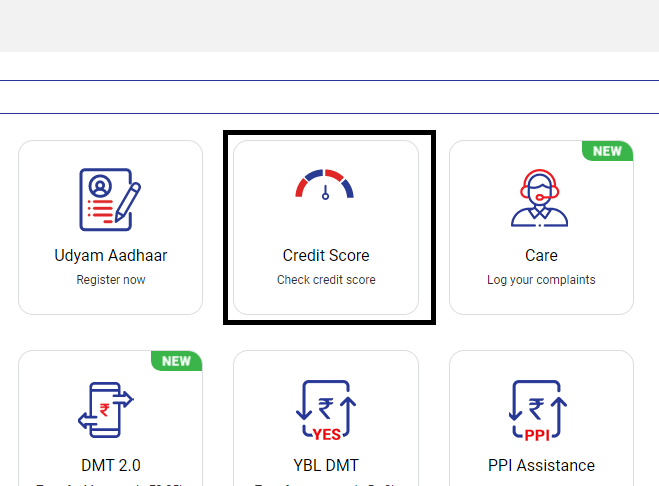The image size is (659, 486).
Task: Open the Credit Score title
Action: [x=326, y=256]
